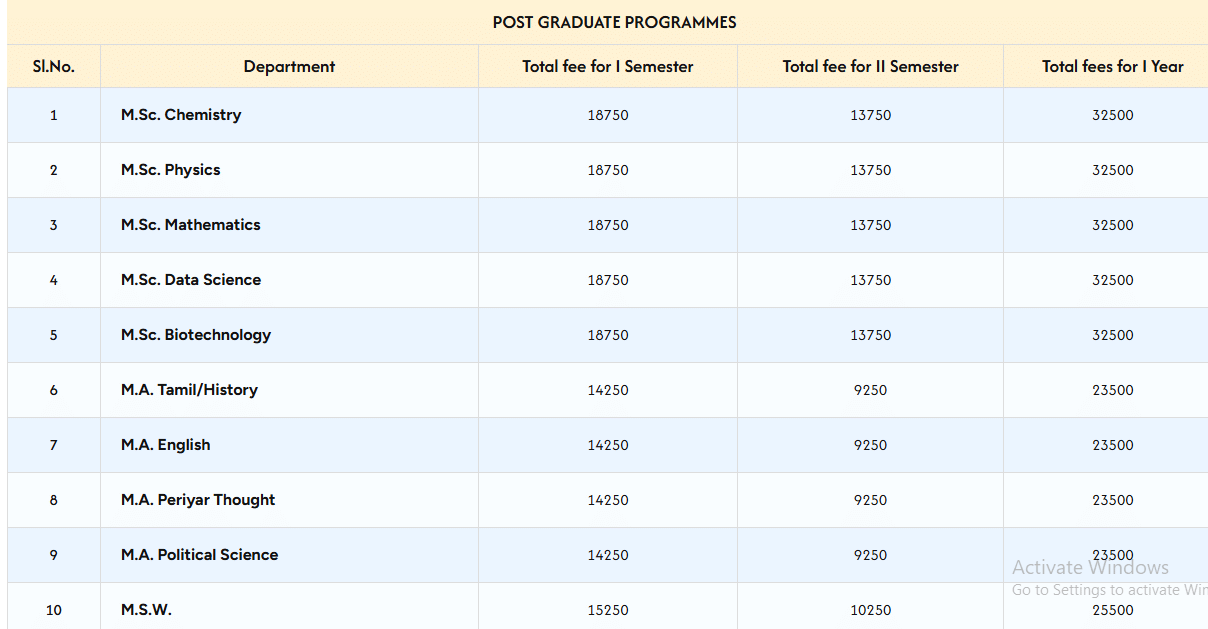Select M.A. Periyar Thought entry
Image resolution: width=1208 pixels, height=629 pixels.
[x=198, y=500]
